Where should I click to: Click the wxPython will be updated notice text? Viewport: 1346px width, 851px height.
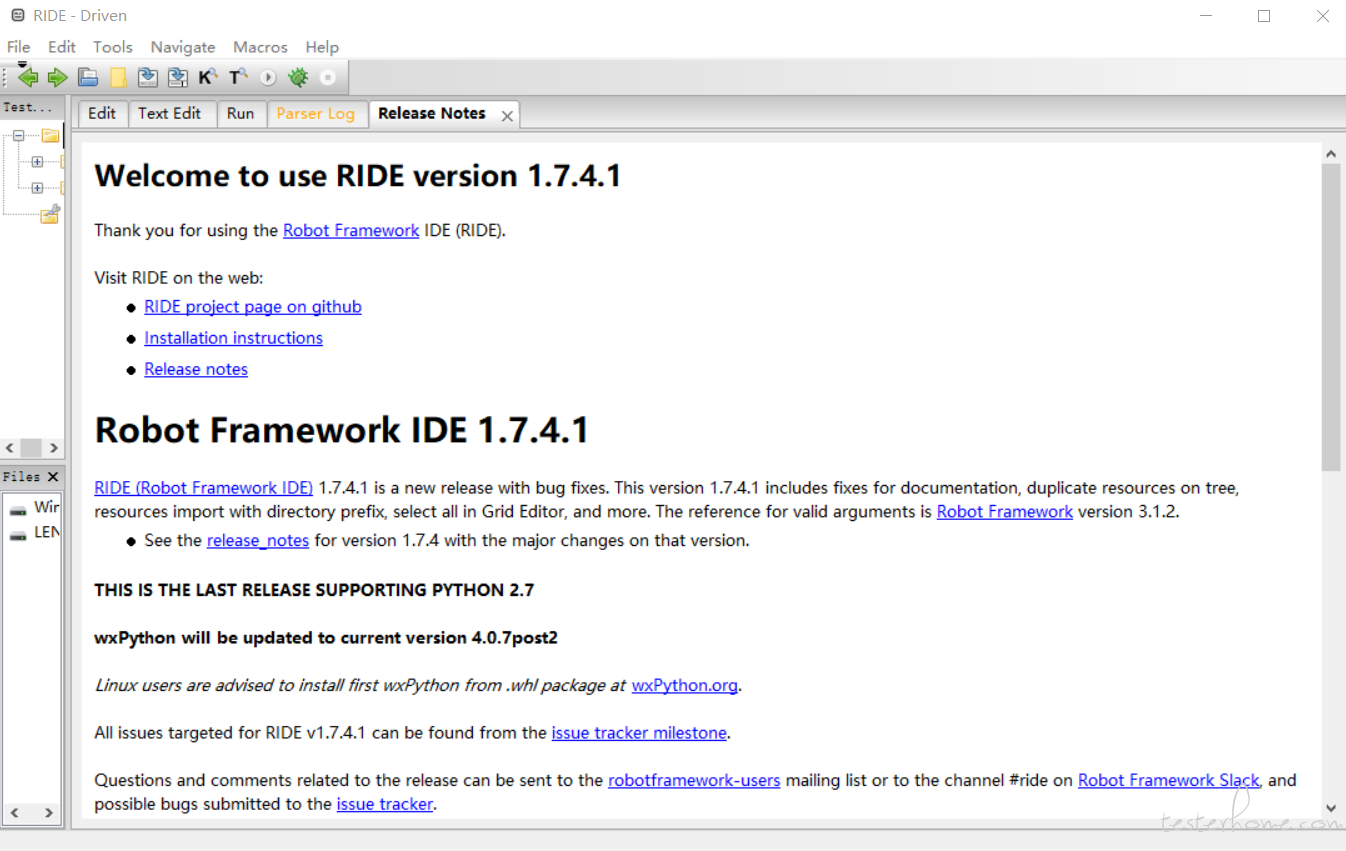click(325, 638)
